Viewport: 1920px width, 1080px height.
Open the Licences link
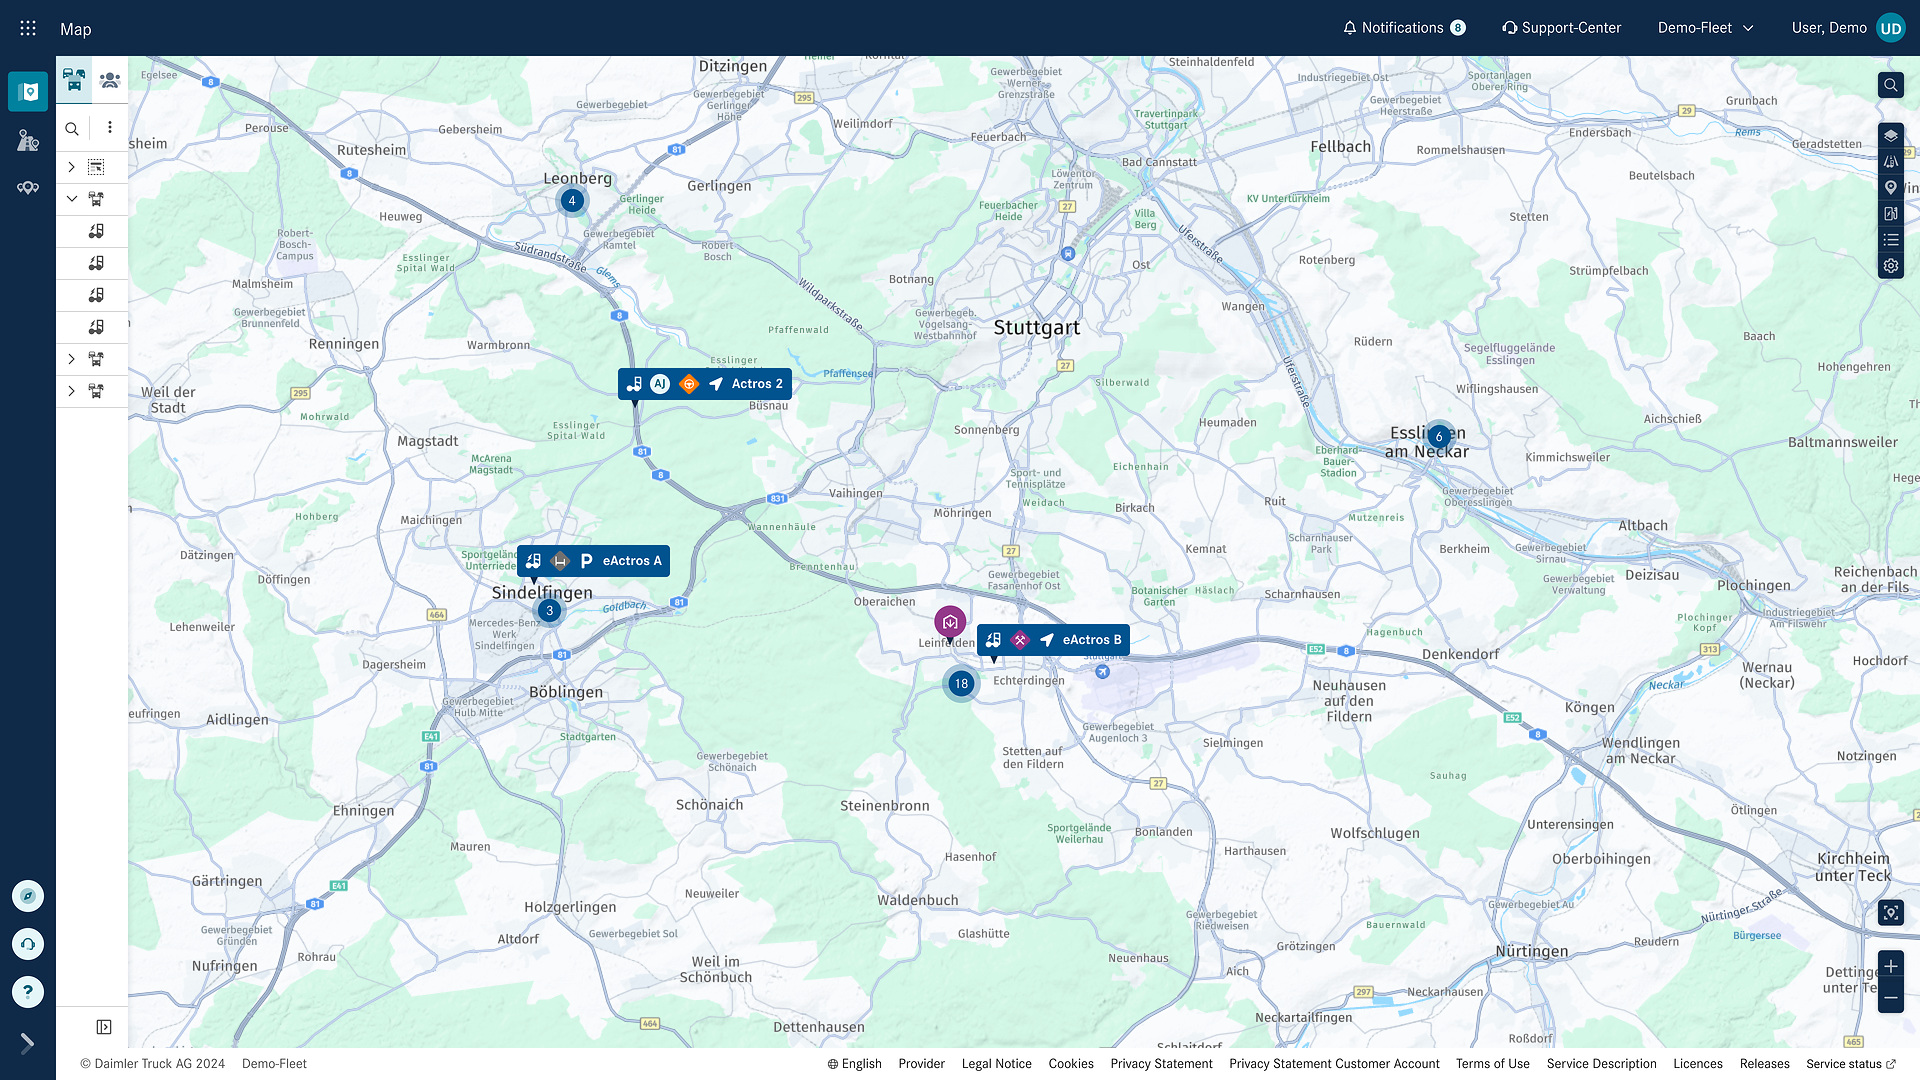[x=1698, y=1064]
